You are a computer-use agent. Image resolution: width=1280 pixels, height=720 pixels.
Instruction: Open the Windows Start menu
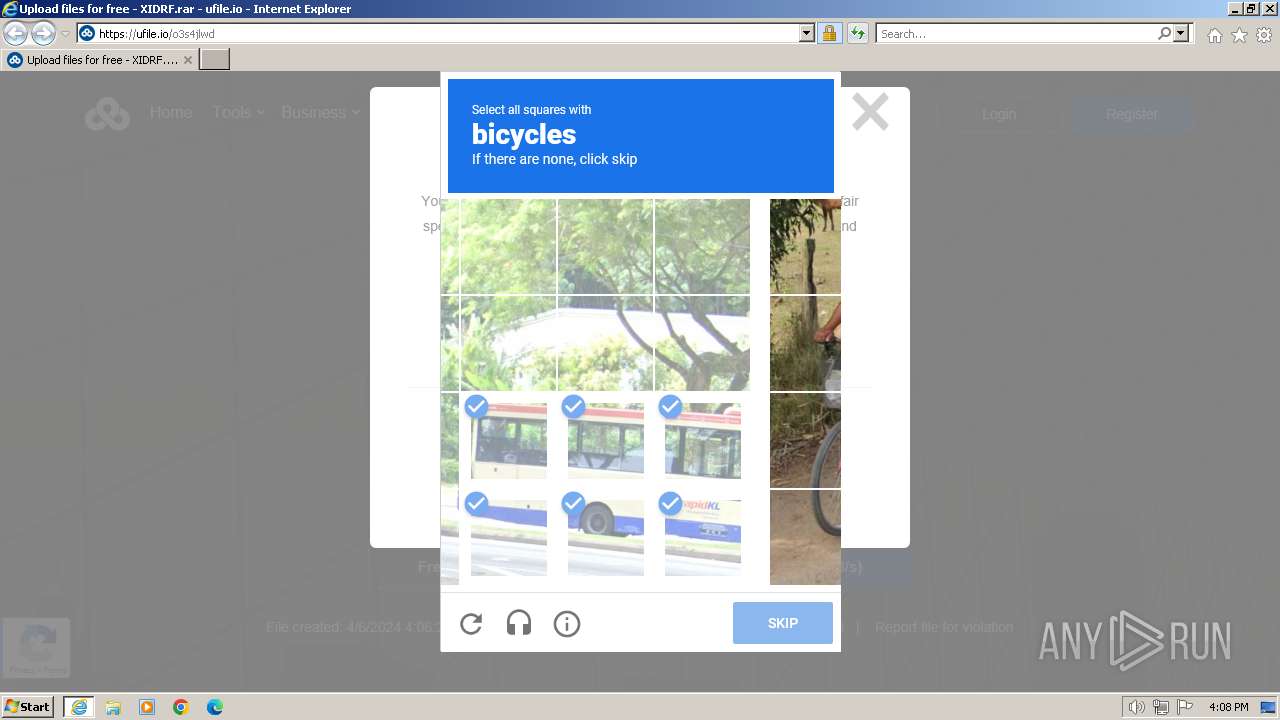coord(28,707)
